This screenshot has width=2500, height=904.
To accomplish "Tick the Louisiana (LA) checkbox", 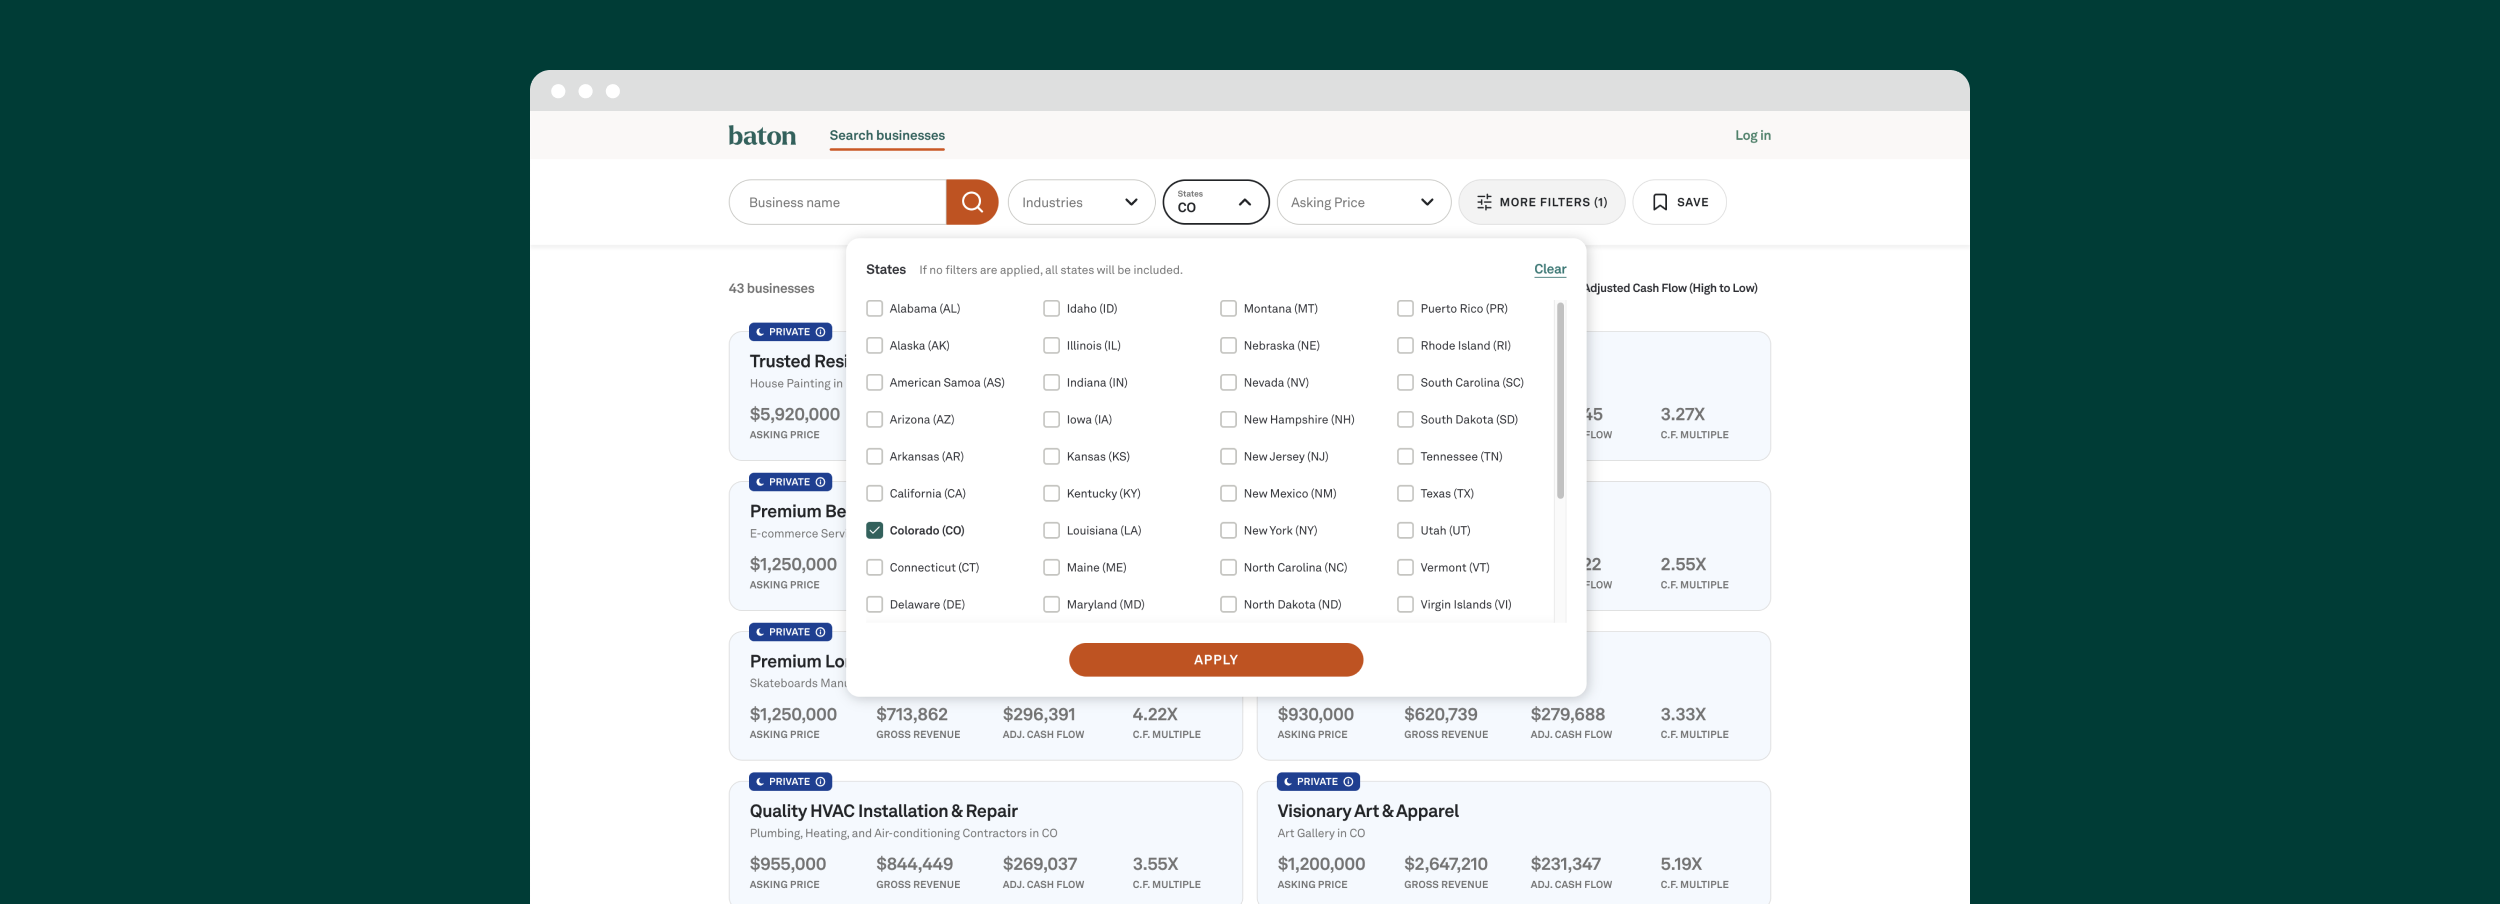I will click(x=1052, y=531).
